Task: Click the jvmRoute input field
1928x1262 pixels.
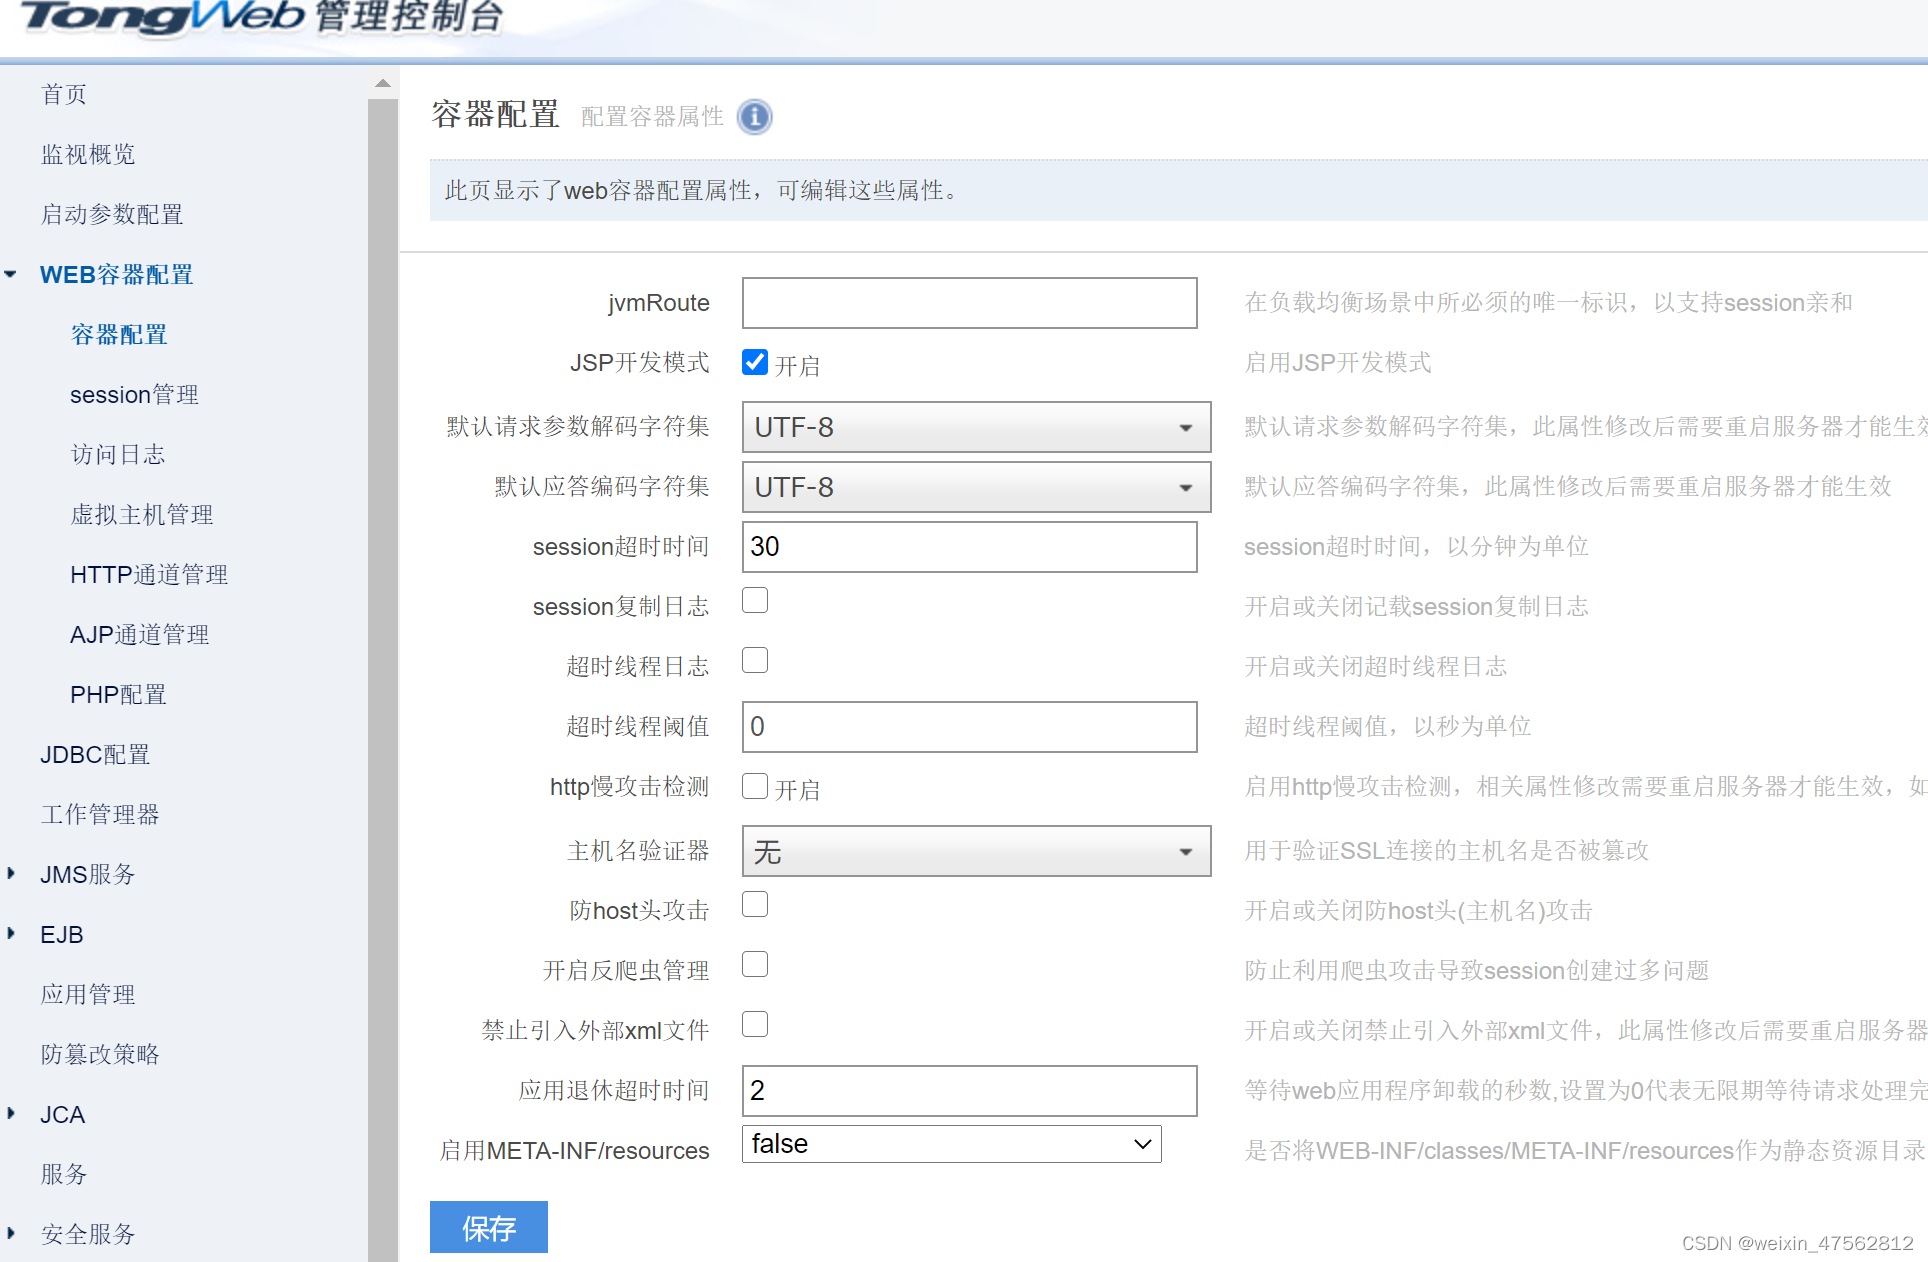Action: pos(969,303)
